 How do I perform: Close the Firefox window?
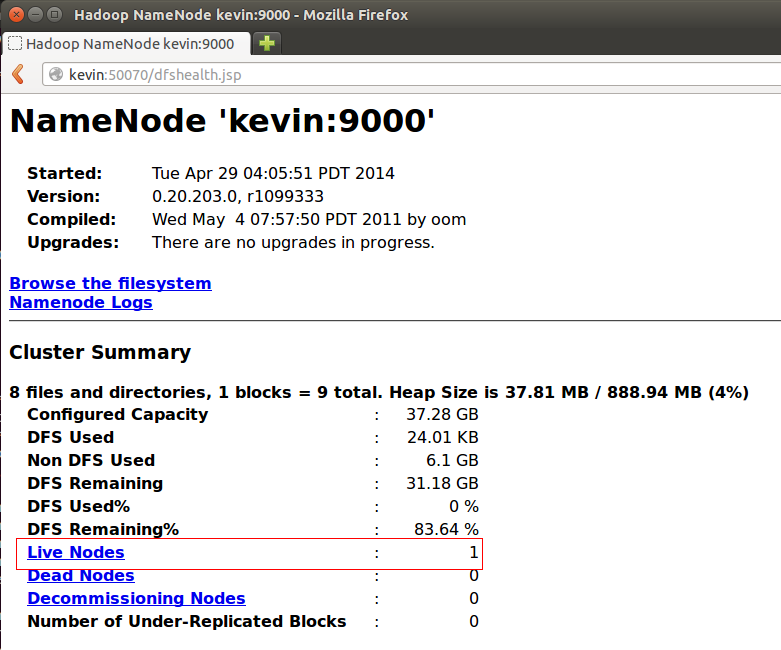16,14
